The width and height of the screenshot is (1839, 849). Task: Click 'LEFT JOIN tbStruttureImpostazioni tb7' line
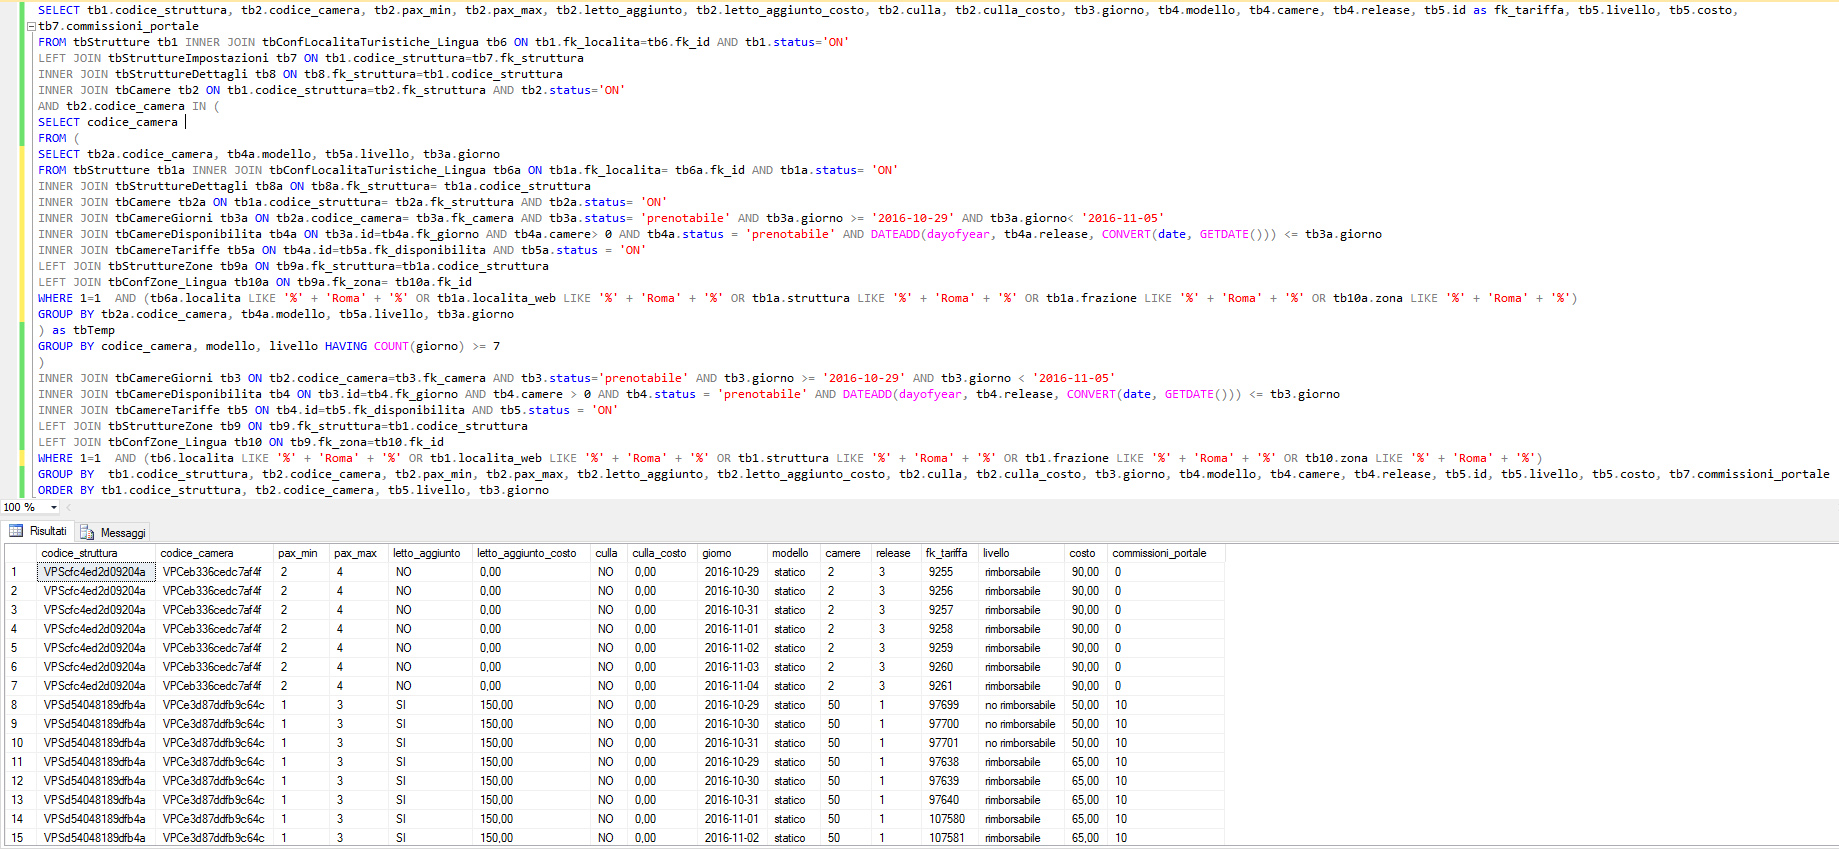[x=311, y=58]
